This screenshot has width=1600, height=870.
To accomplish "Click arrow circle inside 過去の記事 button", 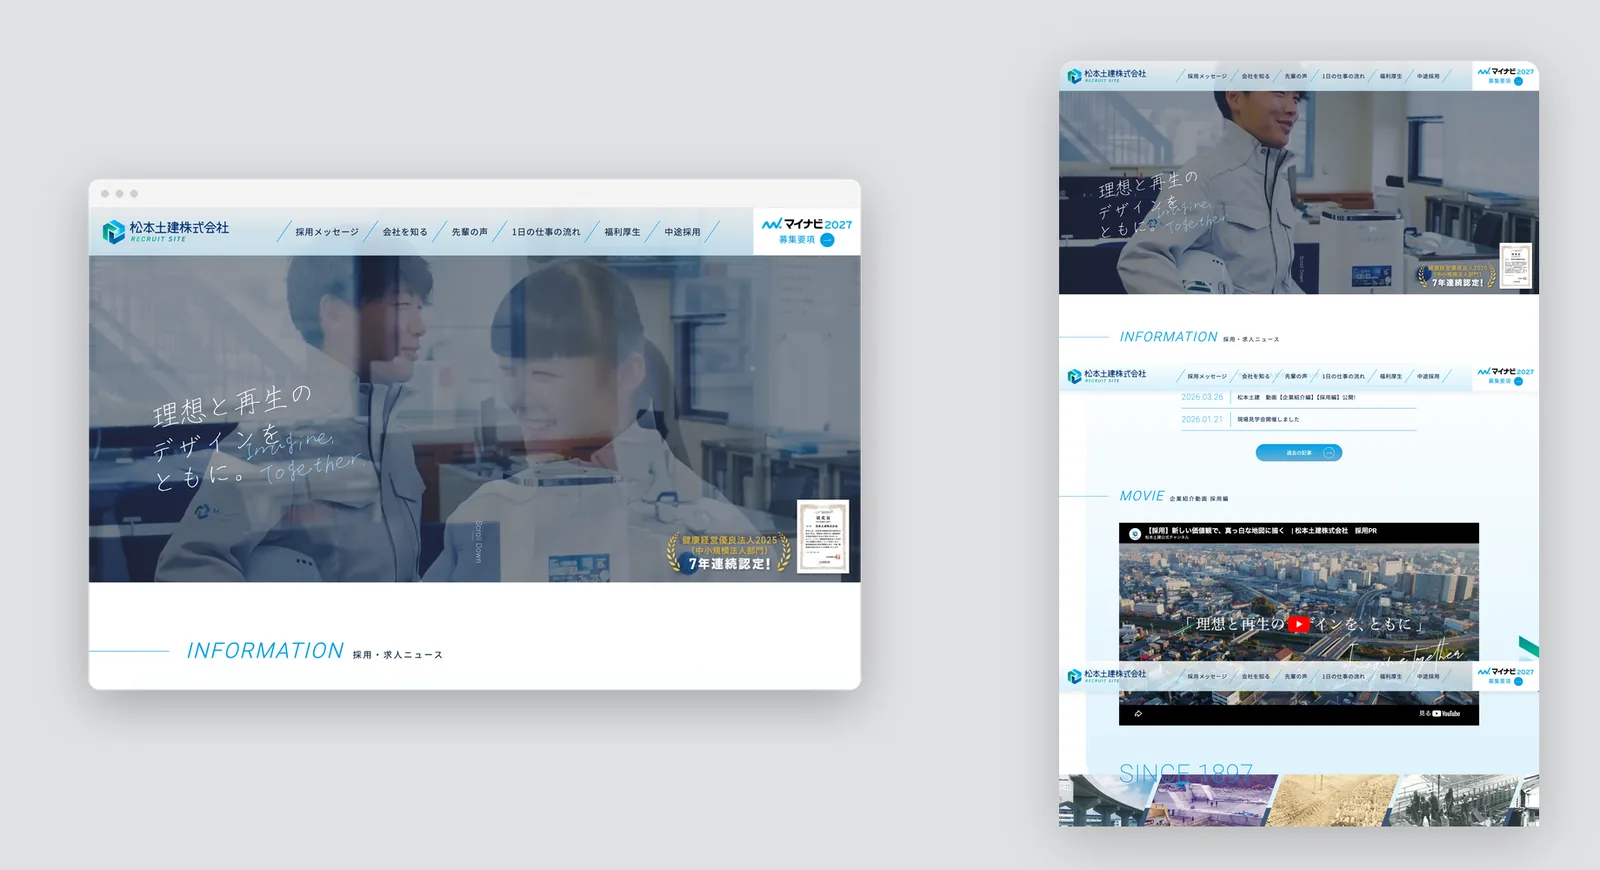I will [x=1329, y=453].
